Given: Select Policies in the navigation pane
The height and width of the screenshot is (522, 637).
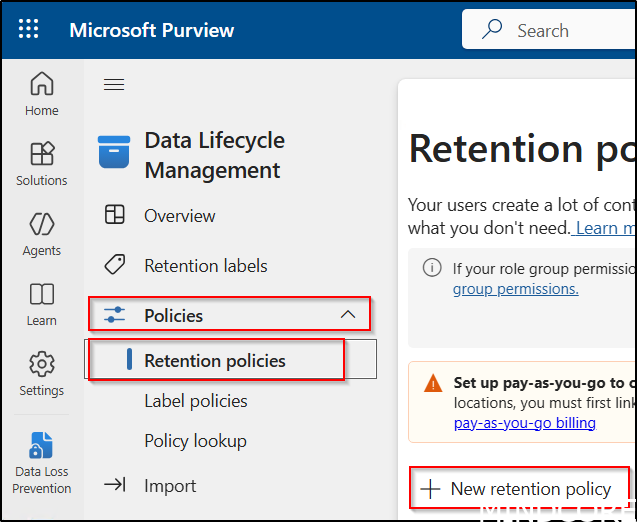Looking at the screenshot, I should (174, 315).
